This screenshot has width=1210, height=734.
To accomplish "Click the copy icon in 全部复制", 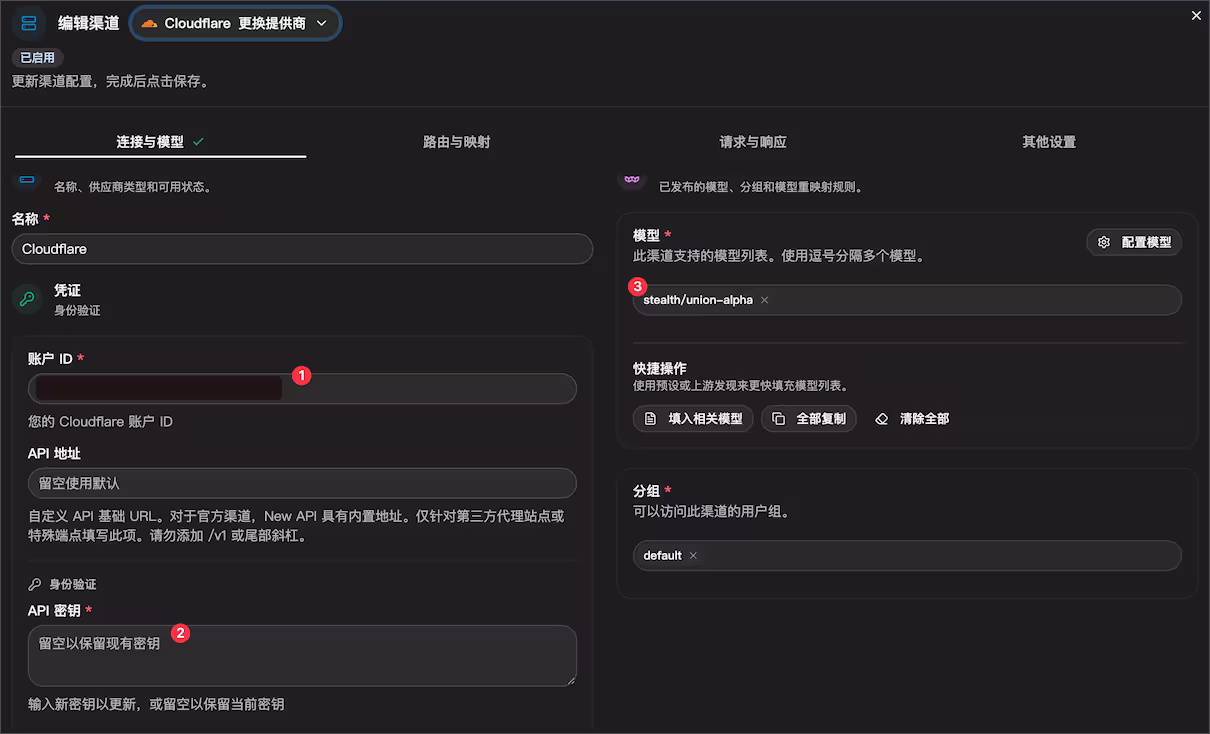I will [x=779, y=419].
